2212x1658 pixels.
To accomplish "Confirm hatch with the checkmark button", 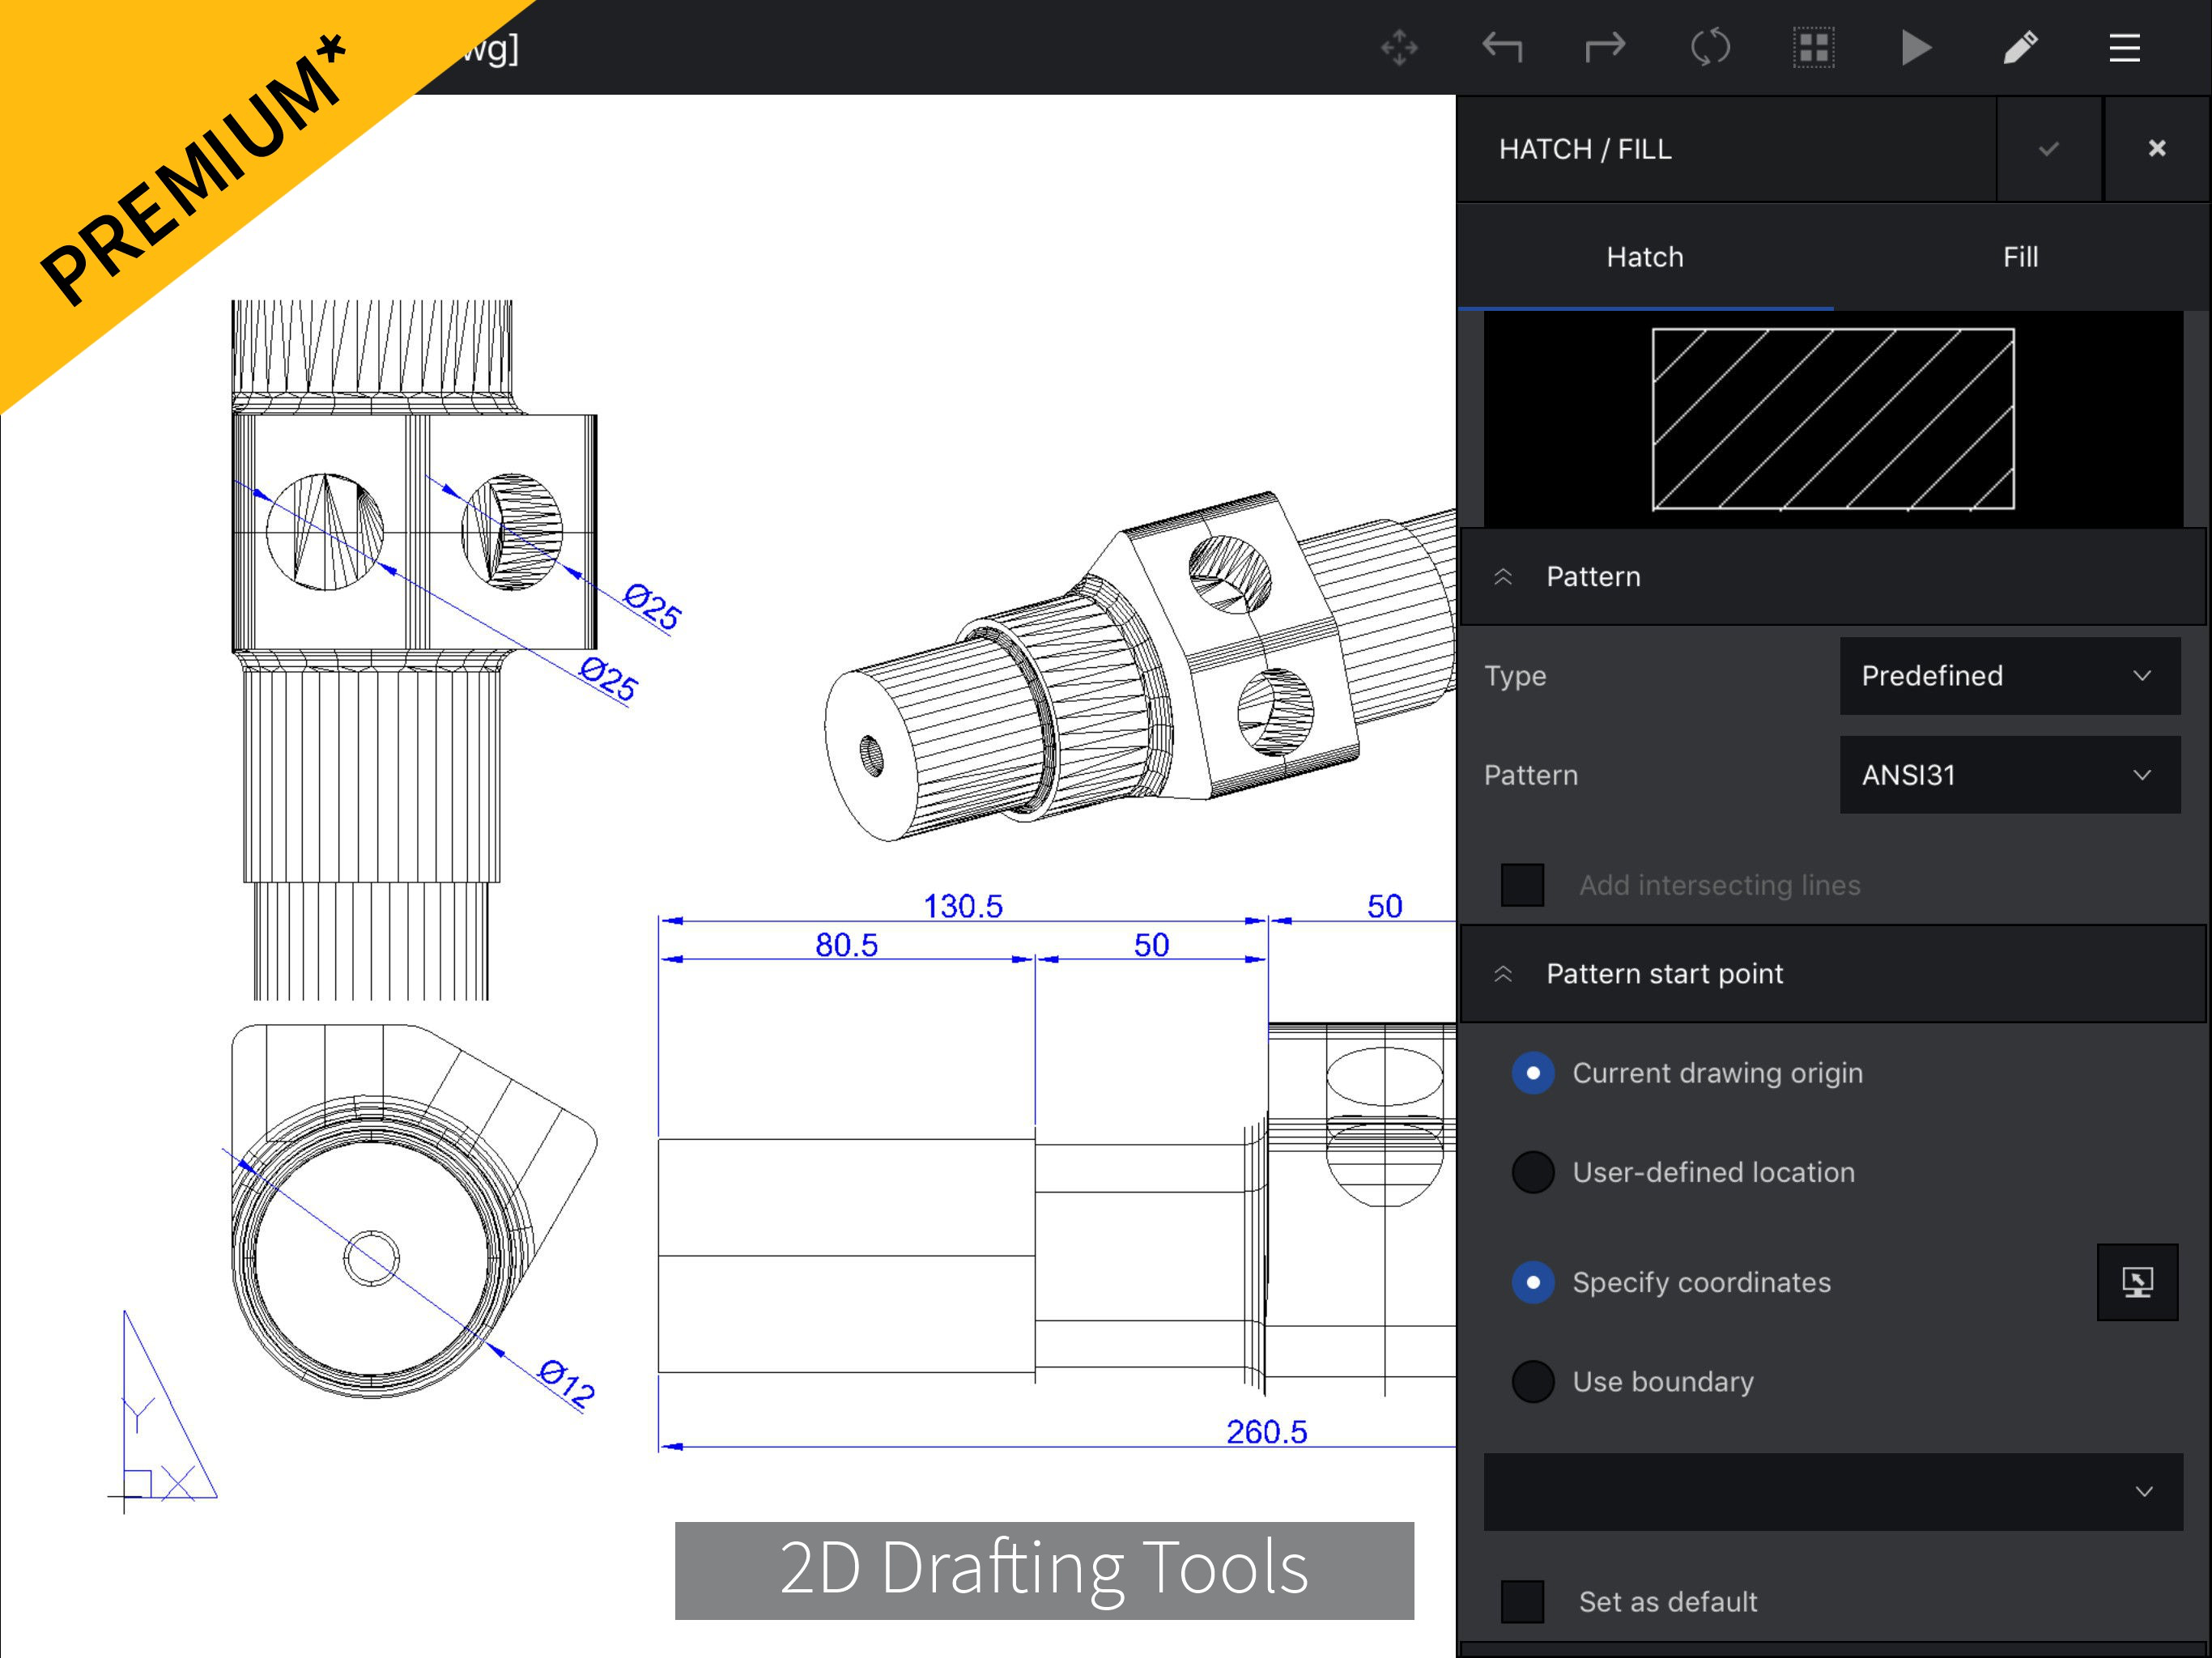I will [2048, 149].
